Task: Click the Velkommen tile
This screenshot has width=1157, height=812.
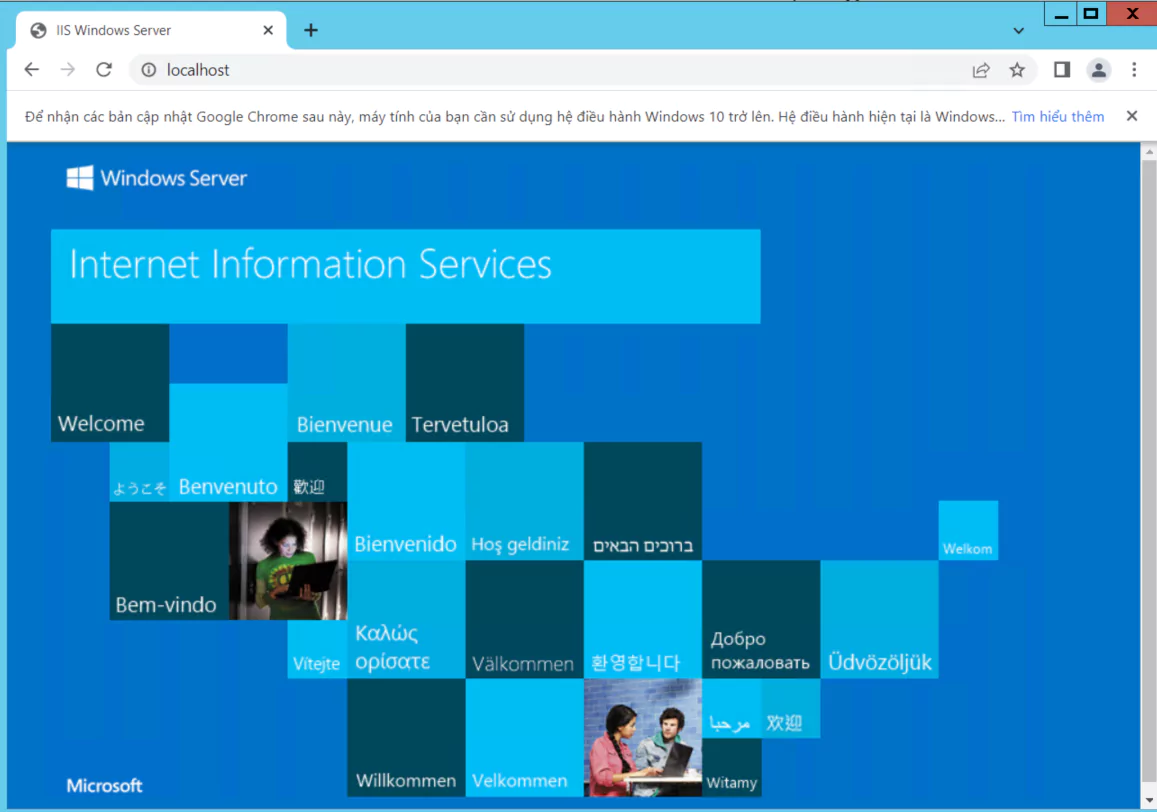Action: 525,737
